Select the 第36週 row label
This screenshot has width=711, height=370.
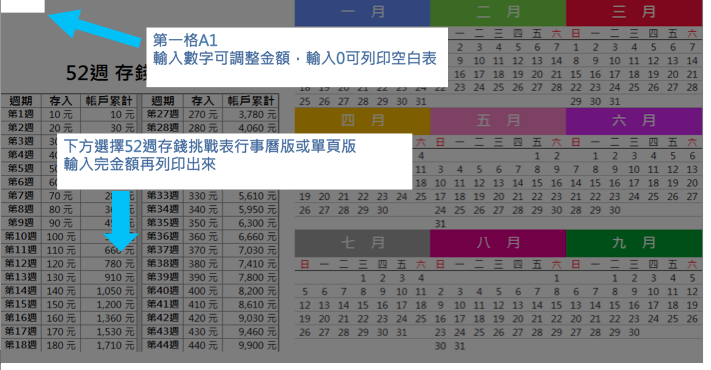pyautogui.click(x=163, y=237)
